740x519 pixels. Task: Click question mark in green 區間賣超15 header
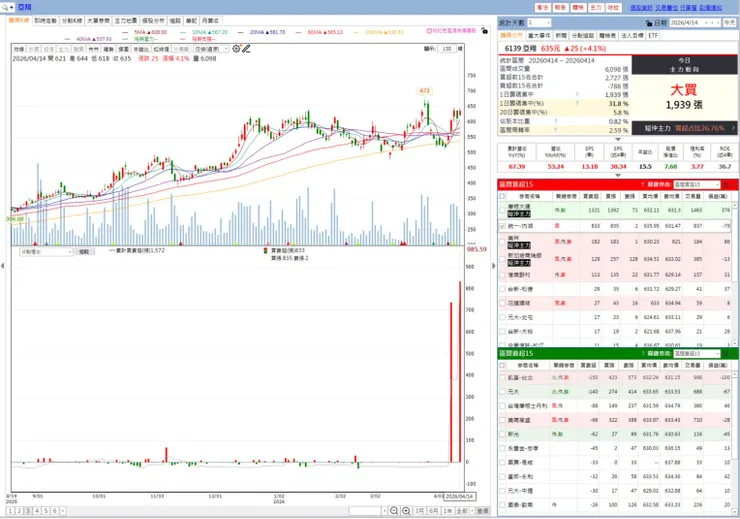point(642,353)
